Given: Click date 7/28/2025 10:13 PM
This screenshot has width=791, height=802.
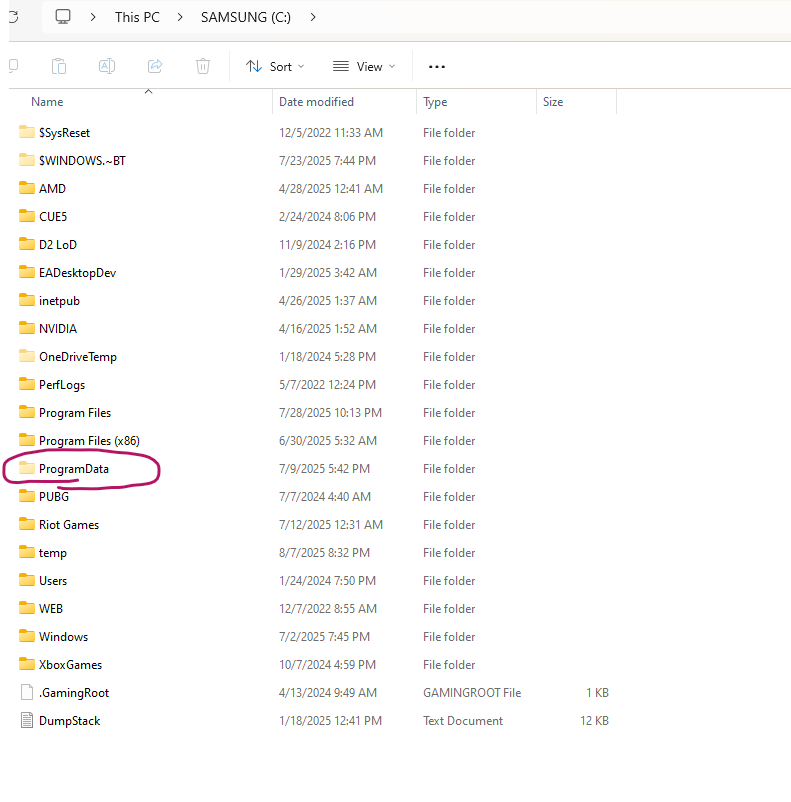Looking at the screenshot, I should pos(330,413).
